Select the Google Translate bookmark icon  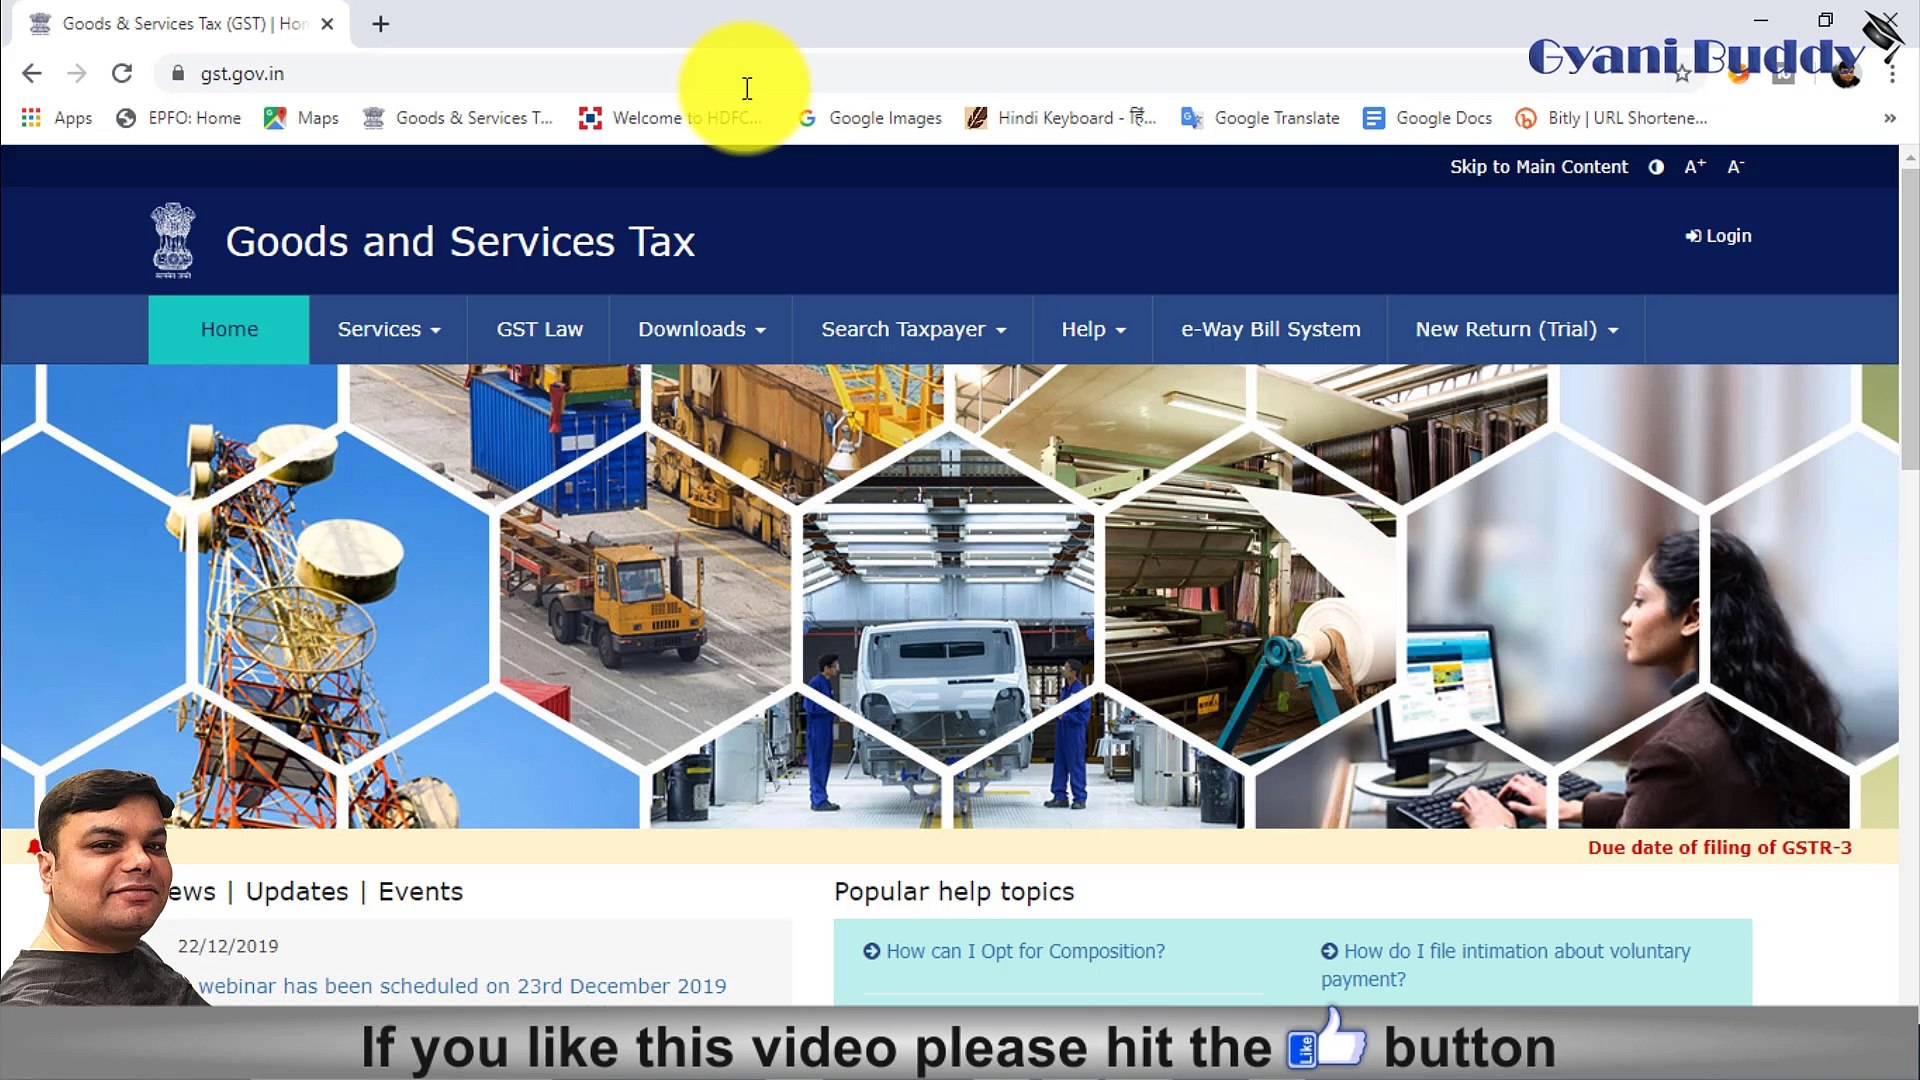tap(1191, 118)
